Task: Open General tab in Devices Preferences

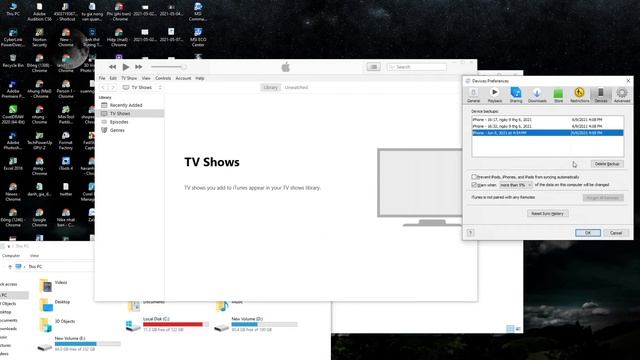Action: tap(473, 95)
